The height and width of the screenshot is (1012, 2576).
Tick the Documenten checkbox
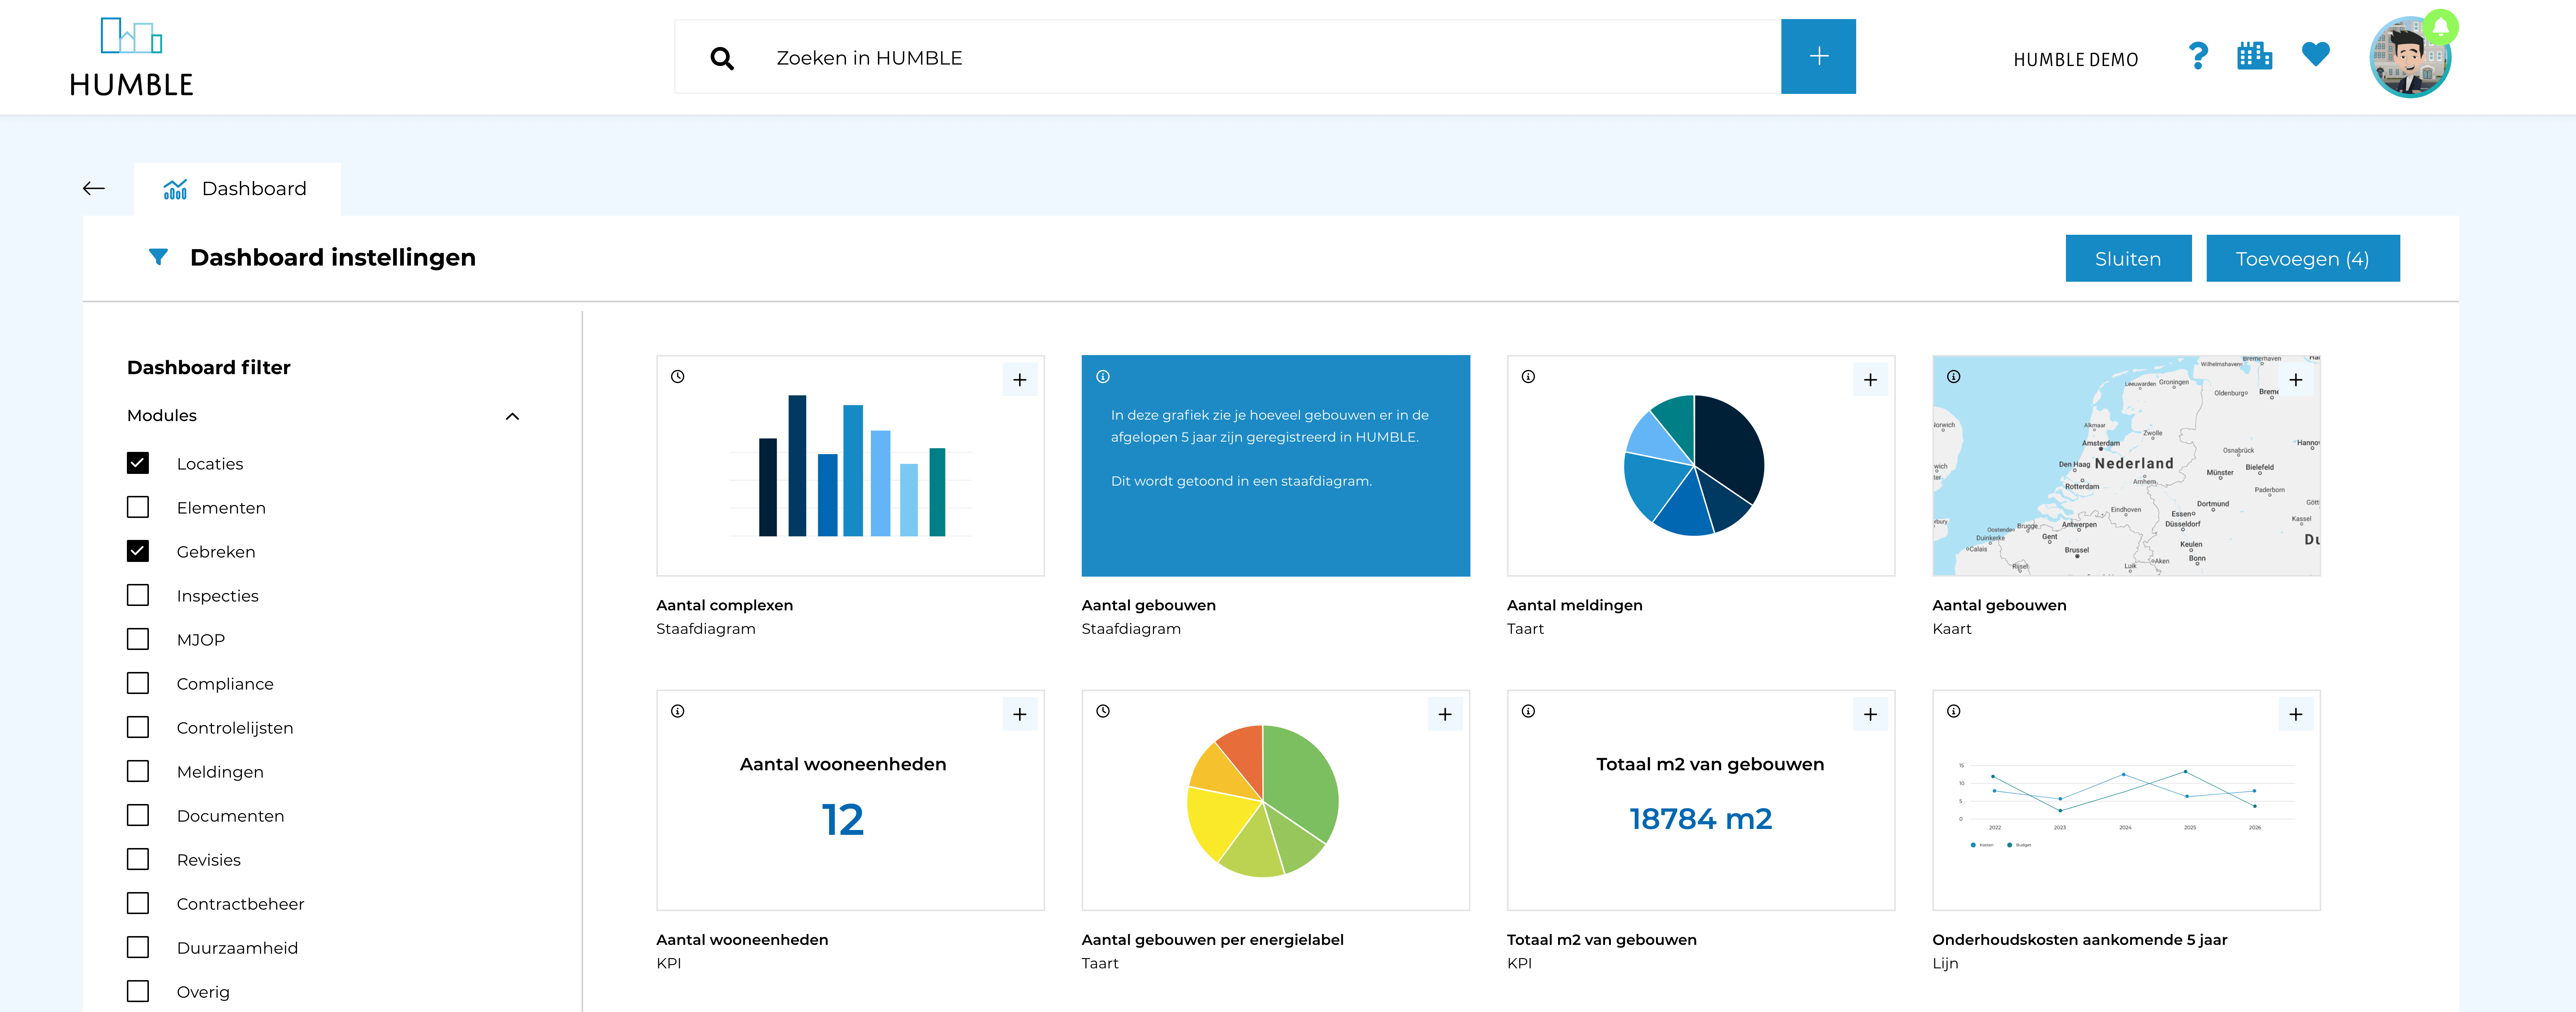pos(138,815)
